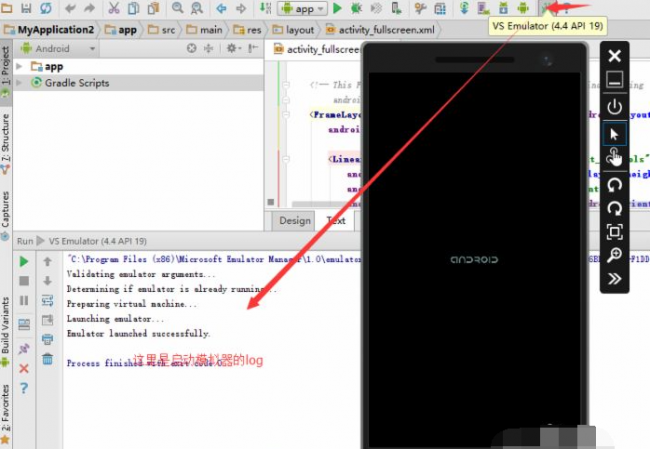Click the Copy icon in the toolbar
This screenshot has width=650, height=449.
tap(133, 7)
